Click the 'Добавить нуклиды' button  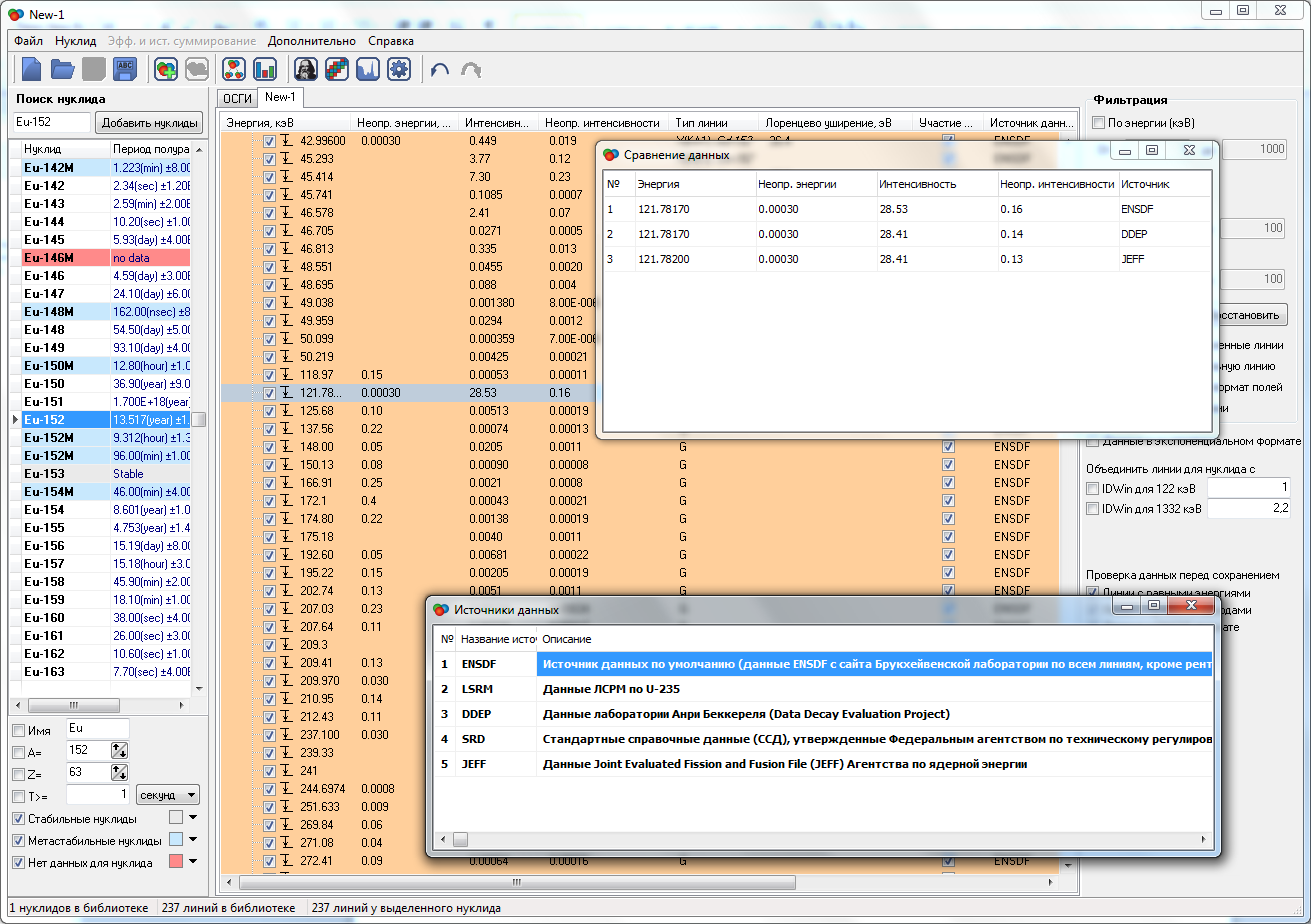148,123
